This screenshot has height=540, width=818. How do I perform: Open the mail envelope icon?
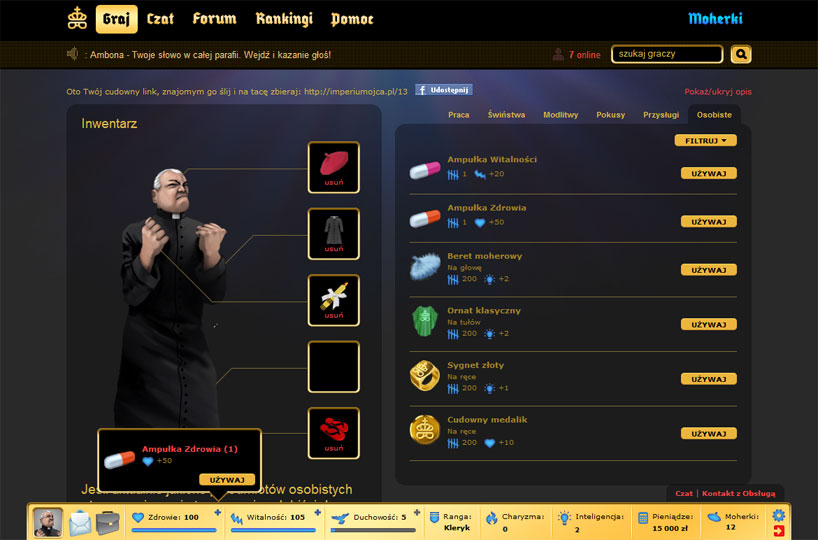coord(80,522)
